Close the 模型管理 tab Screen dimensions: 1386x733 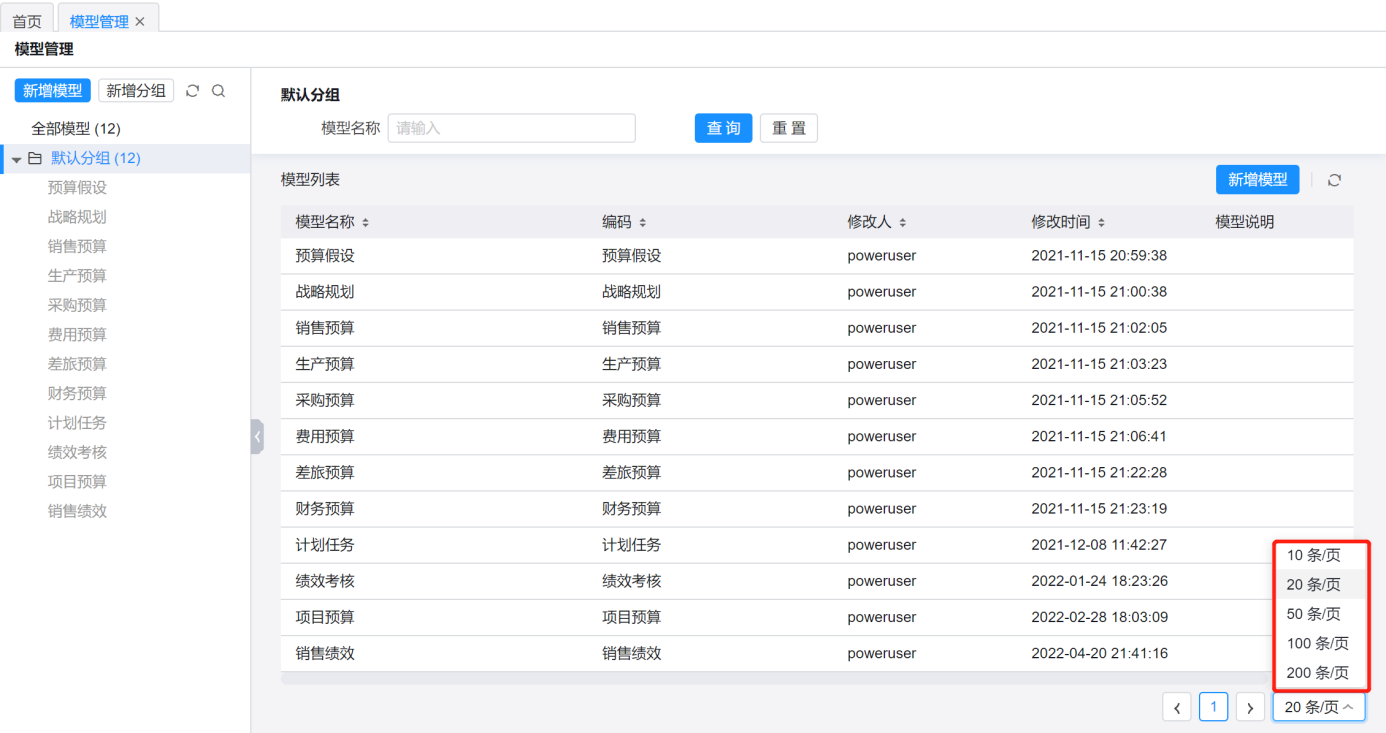click(x=140, y=21)
